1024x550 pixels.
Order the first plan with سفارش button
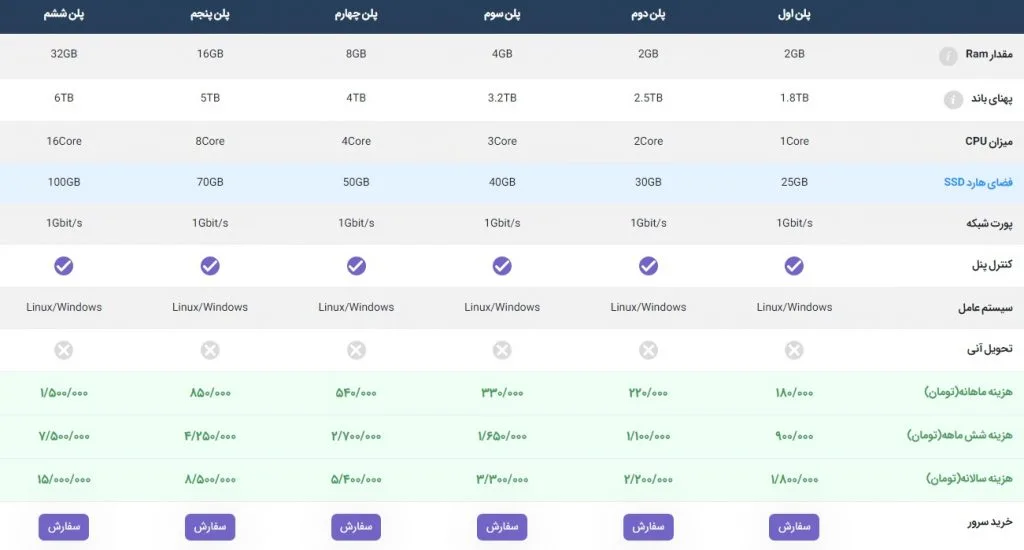coord(793,526)
